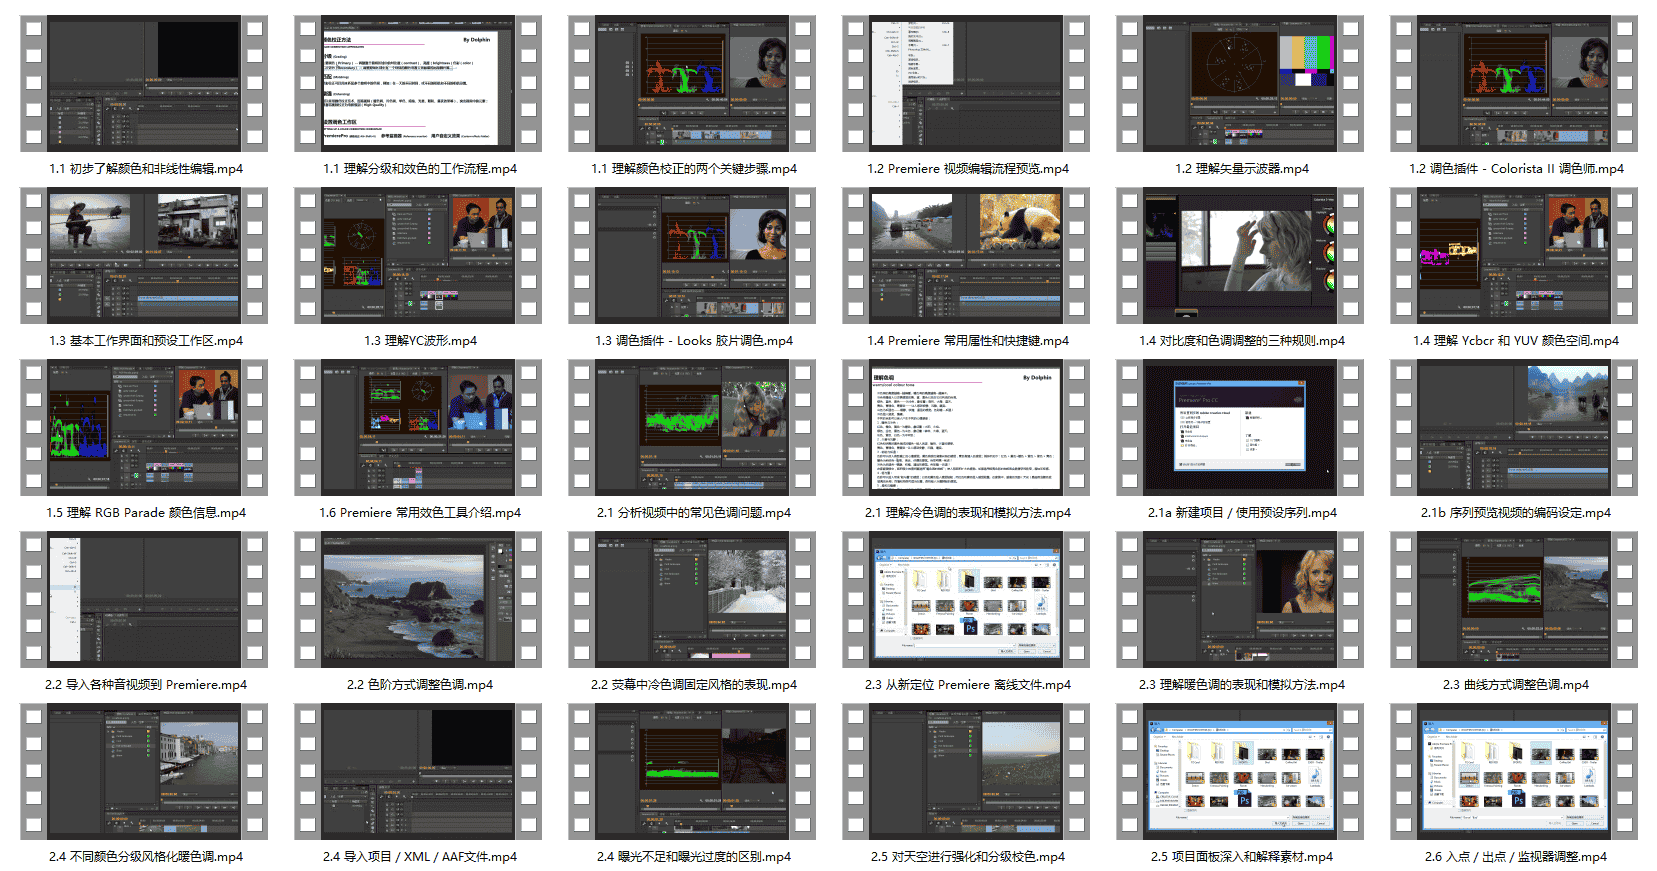This screenshot has width=1657, height=871.
Task: Click file name text 1.1 初步了解颜色和非线性编辑.mp4
Action: pos(146,169)
